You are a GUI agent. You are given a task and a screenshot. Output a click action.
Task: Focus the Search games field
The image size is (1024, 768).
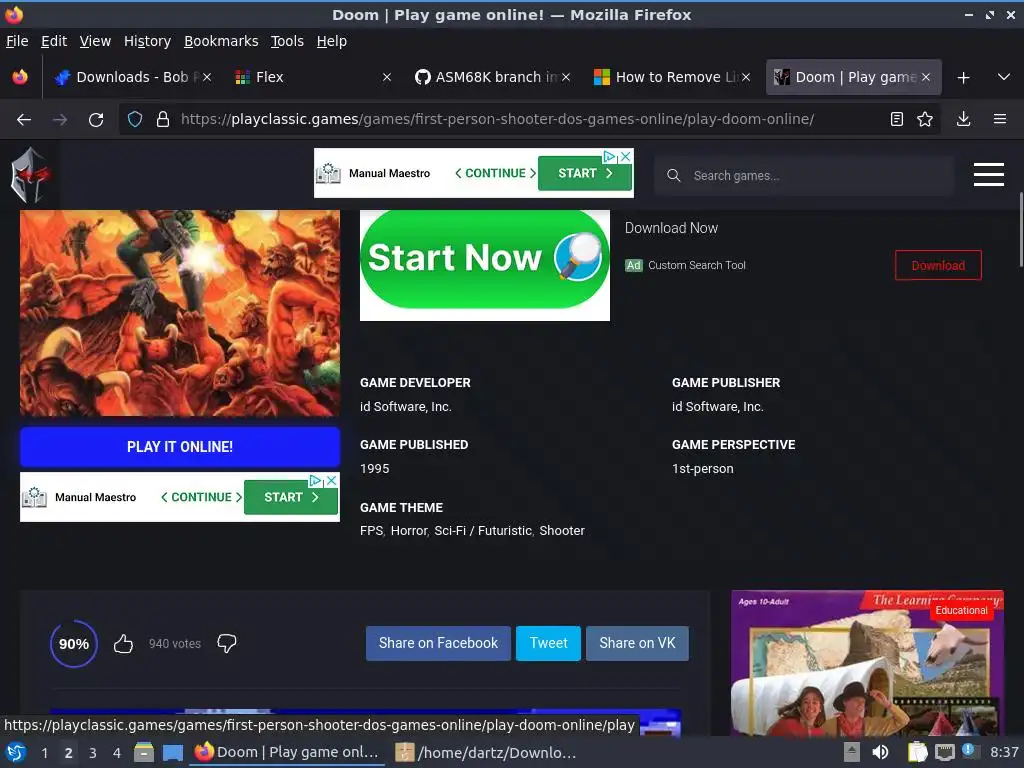(x=803, y=176)
